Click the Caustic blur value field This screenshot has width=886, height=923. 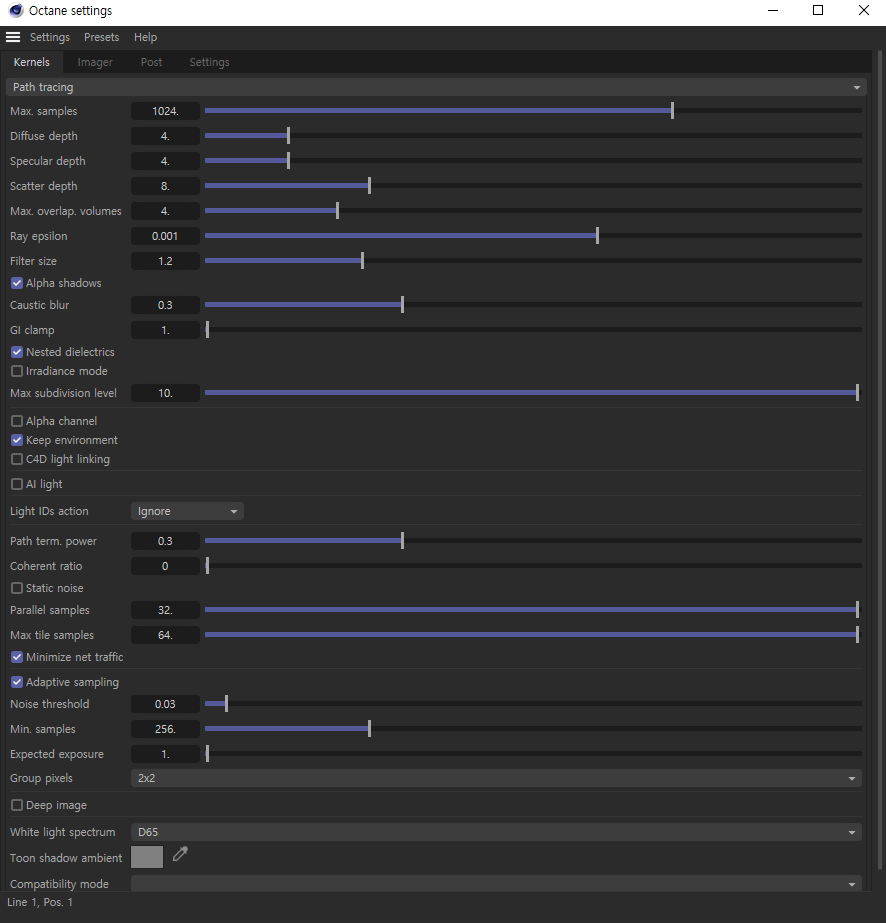(x=165, y=305)
